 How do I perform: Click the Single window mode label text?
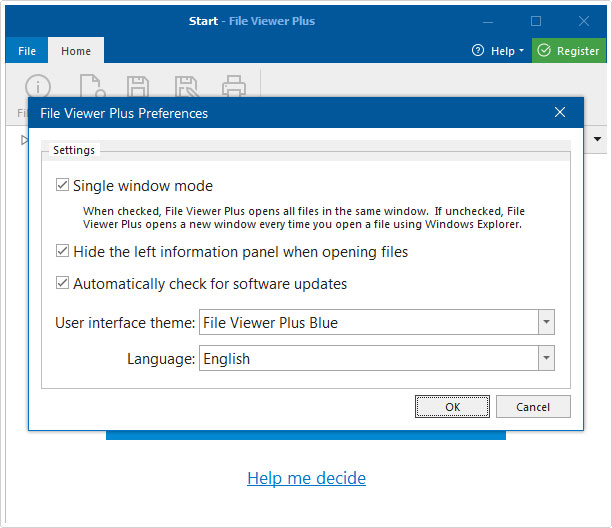click(143, 186)
